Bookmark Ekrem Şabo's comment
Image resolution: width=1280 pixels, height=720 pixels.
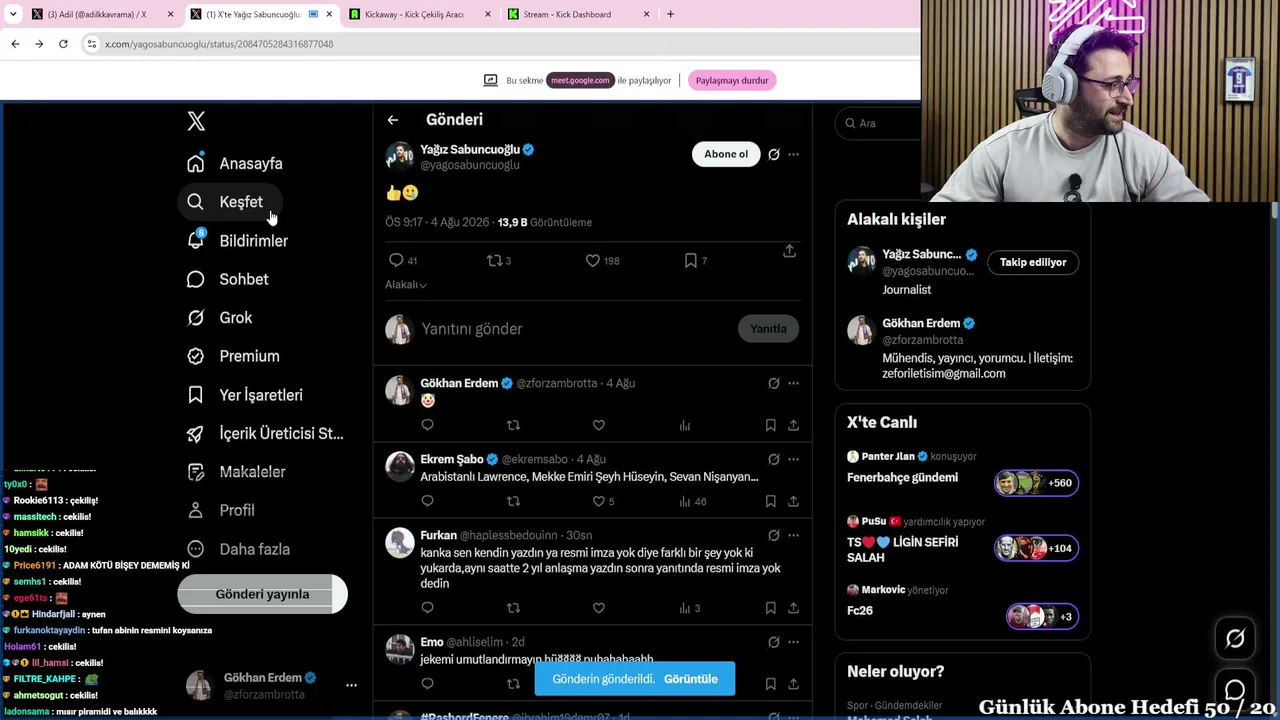click(x=770, y=501)
